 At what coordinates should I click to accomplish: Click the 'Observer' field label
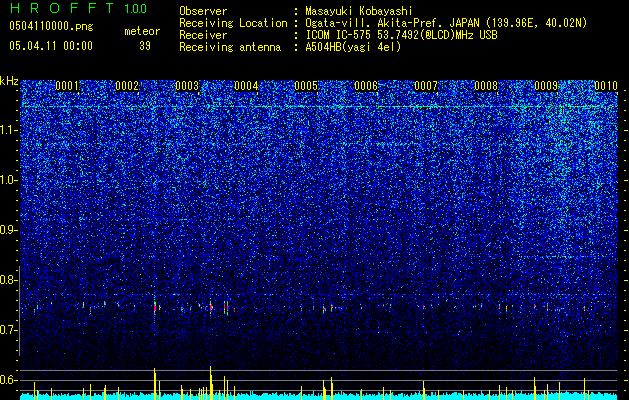pos(203,11)
